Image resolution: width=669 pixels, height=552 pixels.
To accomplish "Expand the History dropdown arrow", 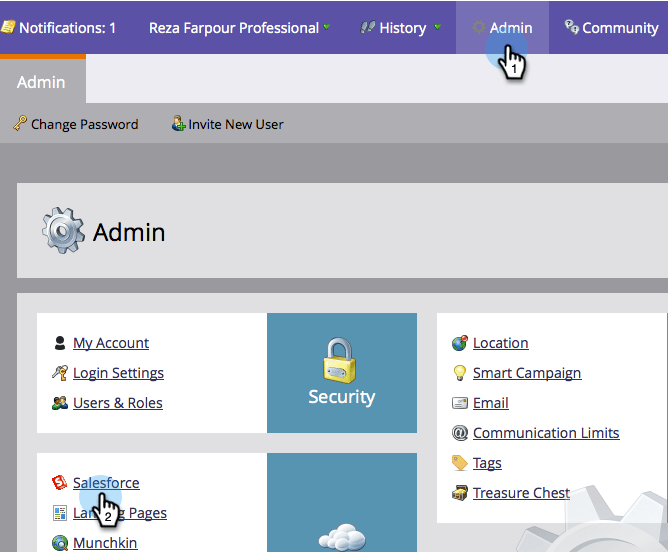I will 437,27.
